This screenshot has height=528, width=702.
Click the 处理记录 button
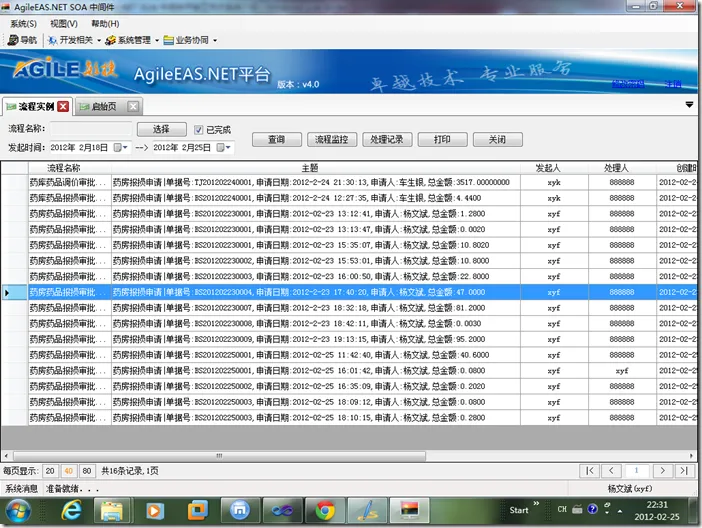[387, 140]
